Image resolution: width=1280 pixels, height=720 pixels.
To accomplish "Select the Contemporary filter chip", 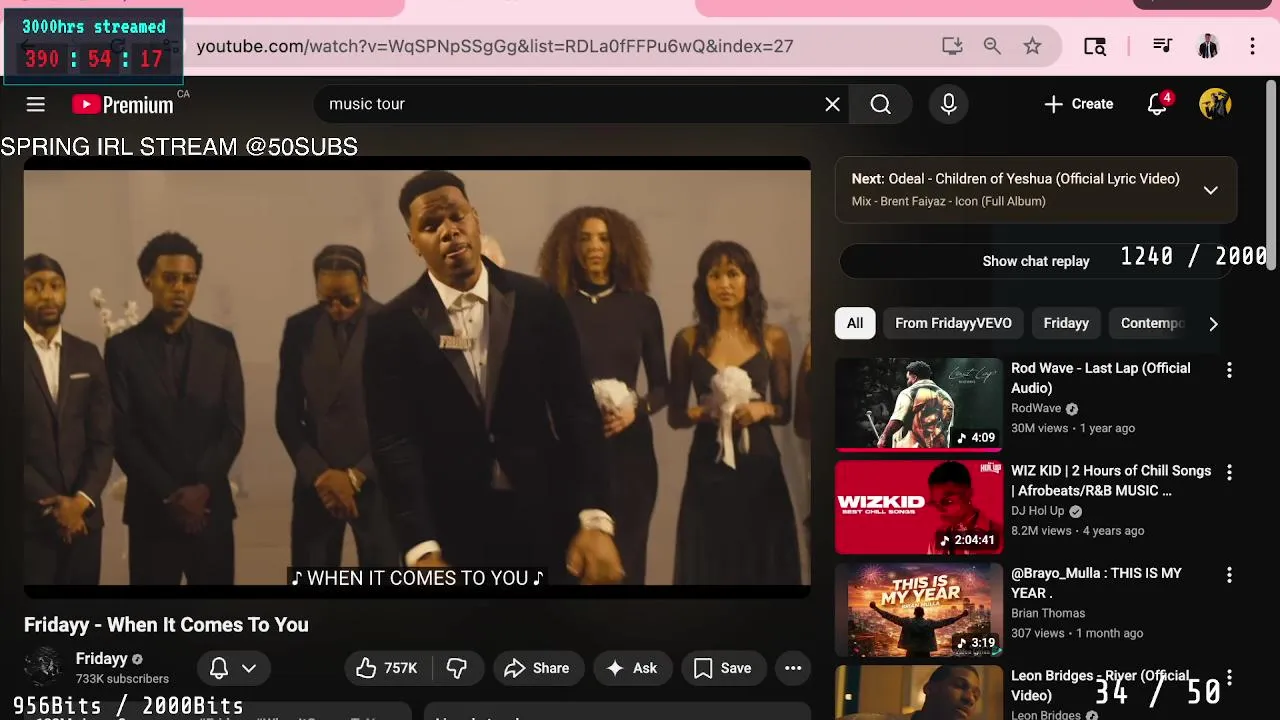I will click(1152, 323).
